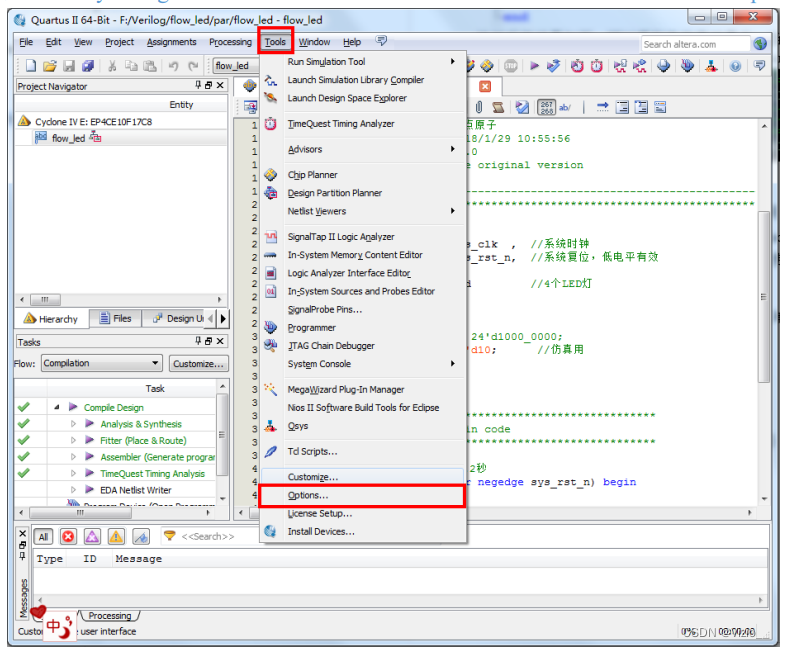Toggle the critical warning purple triangle filter
Image resolution: width=785 pixels, height=648 pixels.
pos(92,537)
